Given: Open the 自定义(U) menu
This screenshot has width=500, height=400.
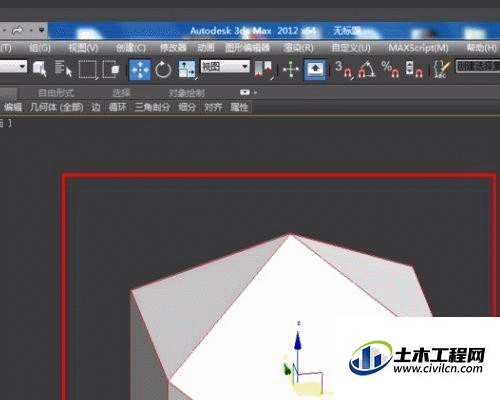Looking at the screenshot, I should pos(351,48).
